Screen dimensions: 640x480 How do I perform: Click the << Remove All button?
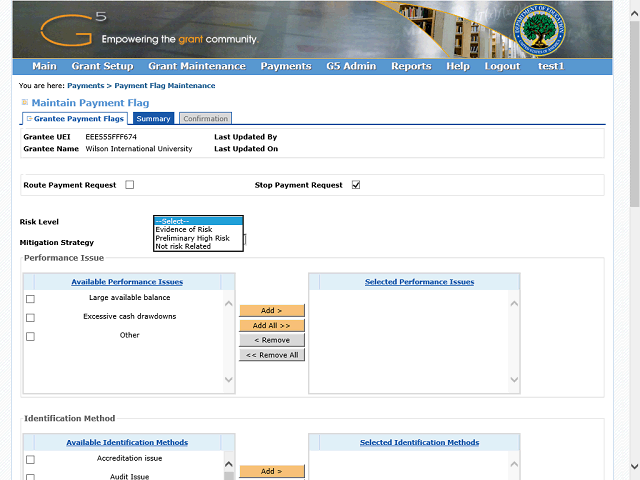(x=272, y=355)
